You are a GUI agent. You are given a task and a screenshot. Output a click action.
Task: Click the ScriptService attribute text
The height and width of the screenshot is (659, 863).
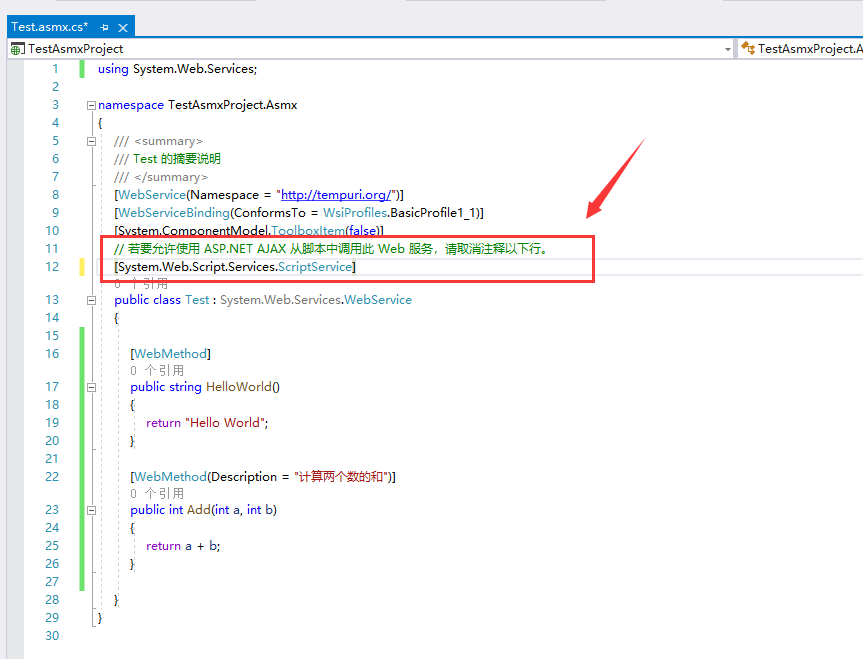(315, 267)
